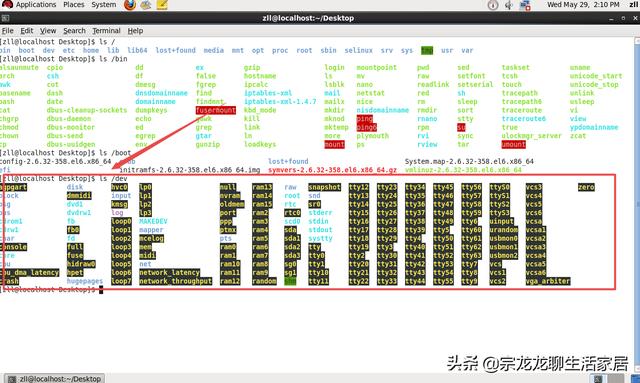Click the 'snapshot' device entry
Image resolution: width=640 pixels, height=383 pixels.
coord(324,187)
